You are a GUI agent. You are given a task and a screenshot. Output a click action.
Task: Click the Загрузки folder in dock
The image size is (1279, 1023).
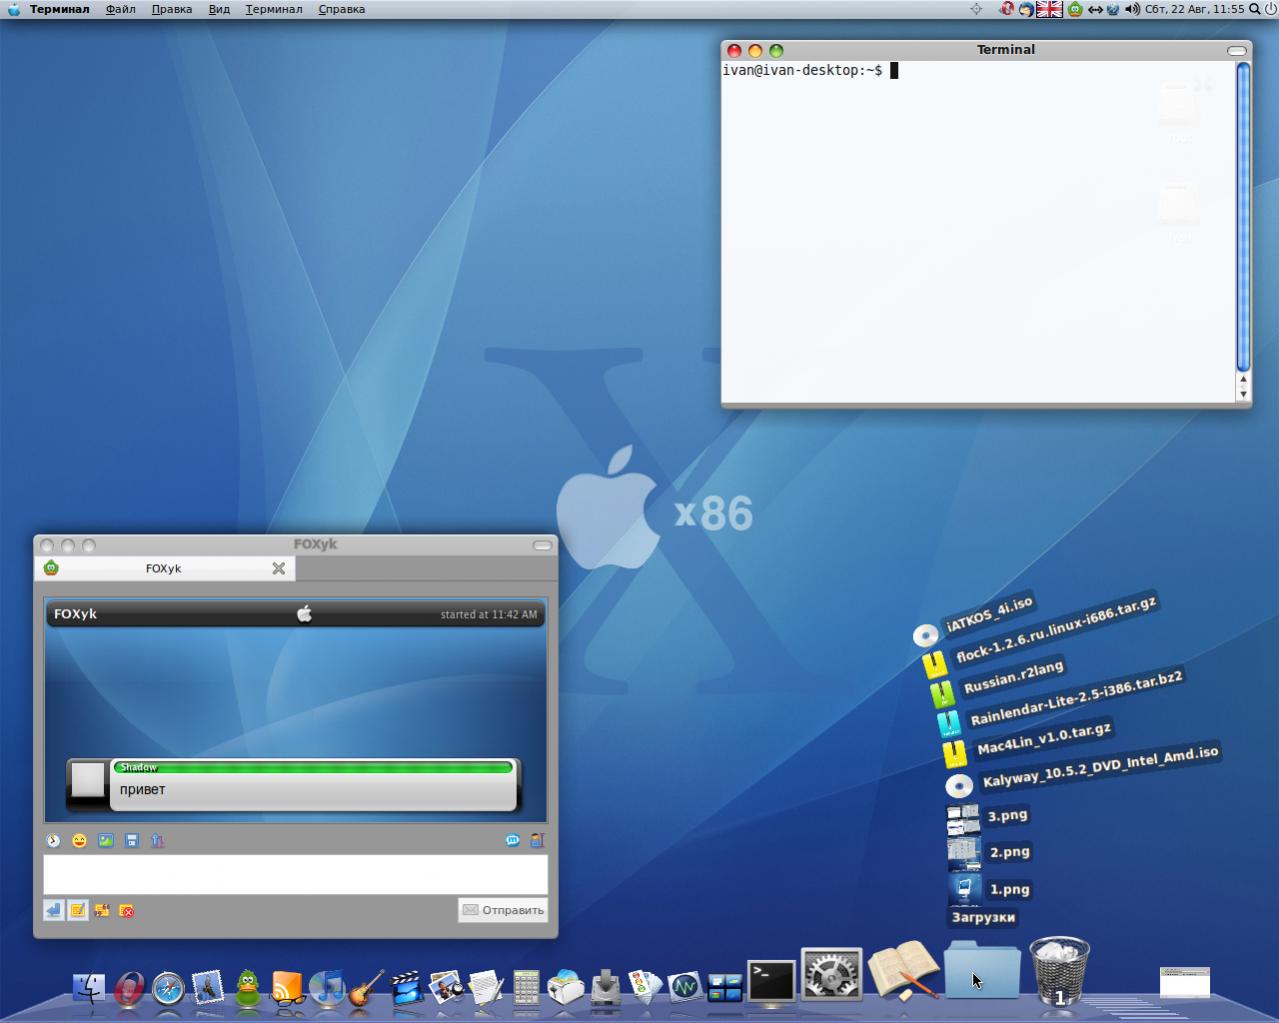(982, 969)
